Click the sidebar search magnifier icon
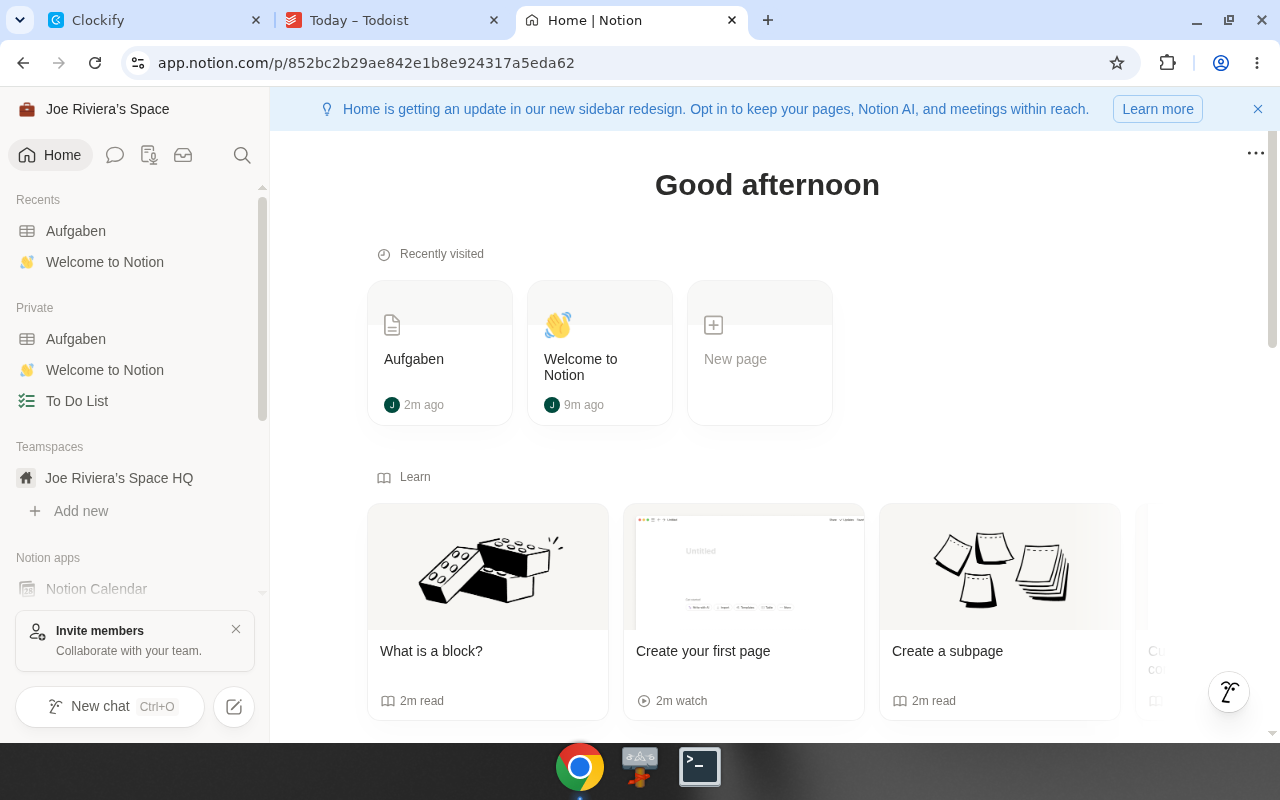 click(x=242, y=155)
